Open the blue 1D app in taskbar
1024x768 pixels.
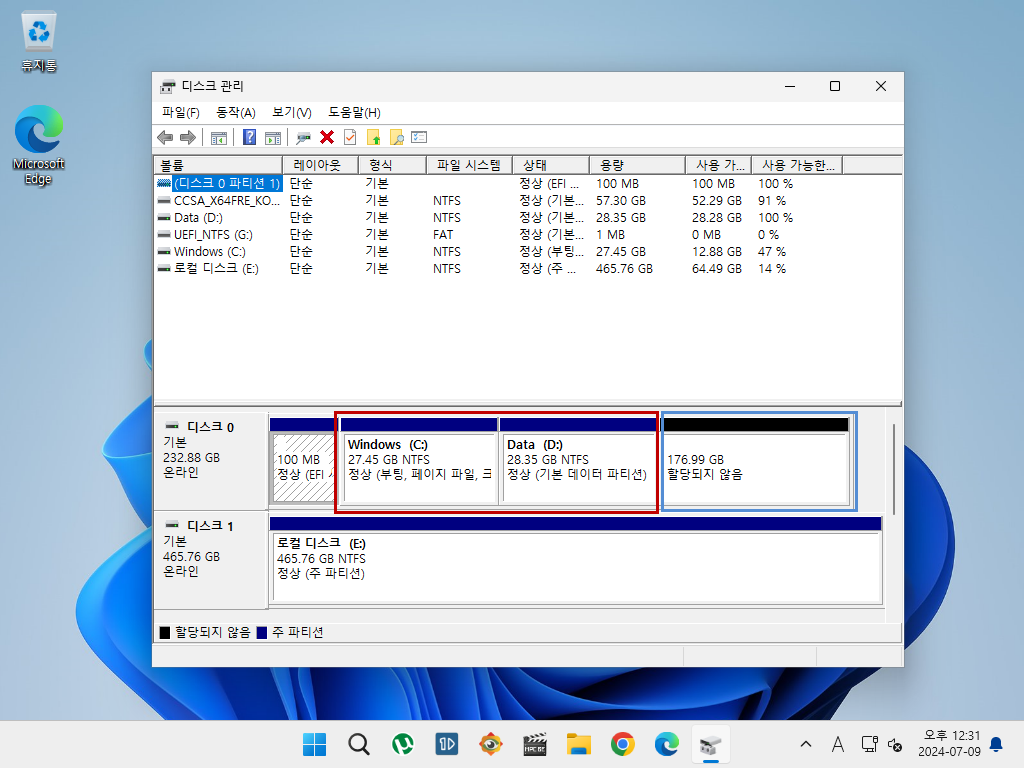pos(447,744)
